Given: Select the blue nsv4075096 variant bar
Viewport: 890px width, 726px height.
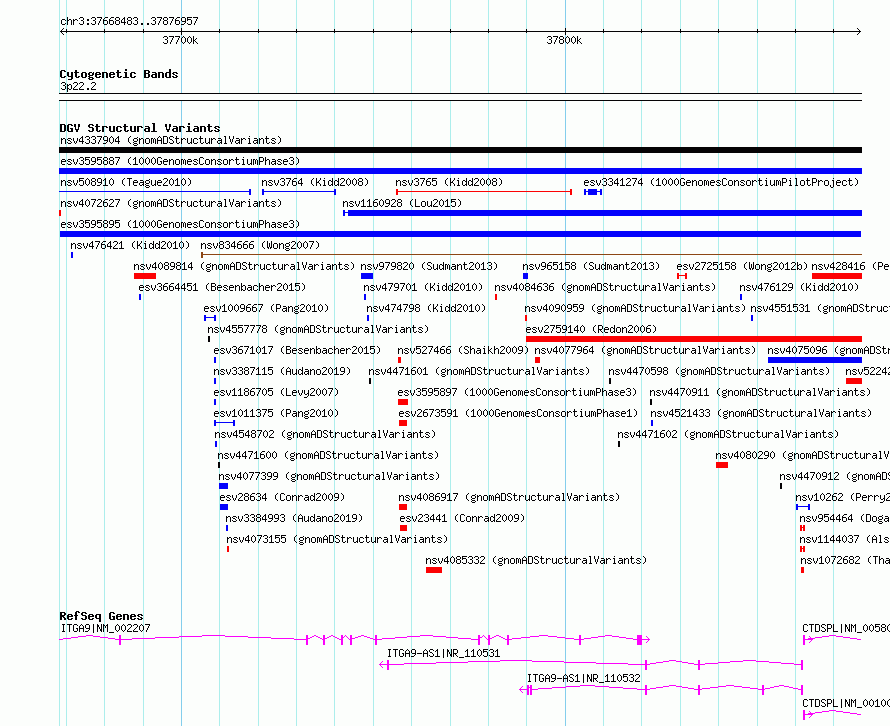Looking at the screenshot, I should pos(815,360).
